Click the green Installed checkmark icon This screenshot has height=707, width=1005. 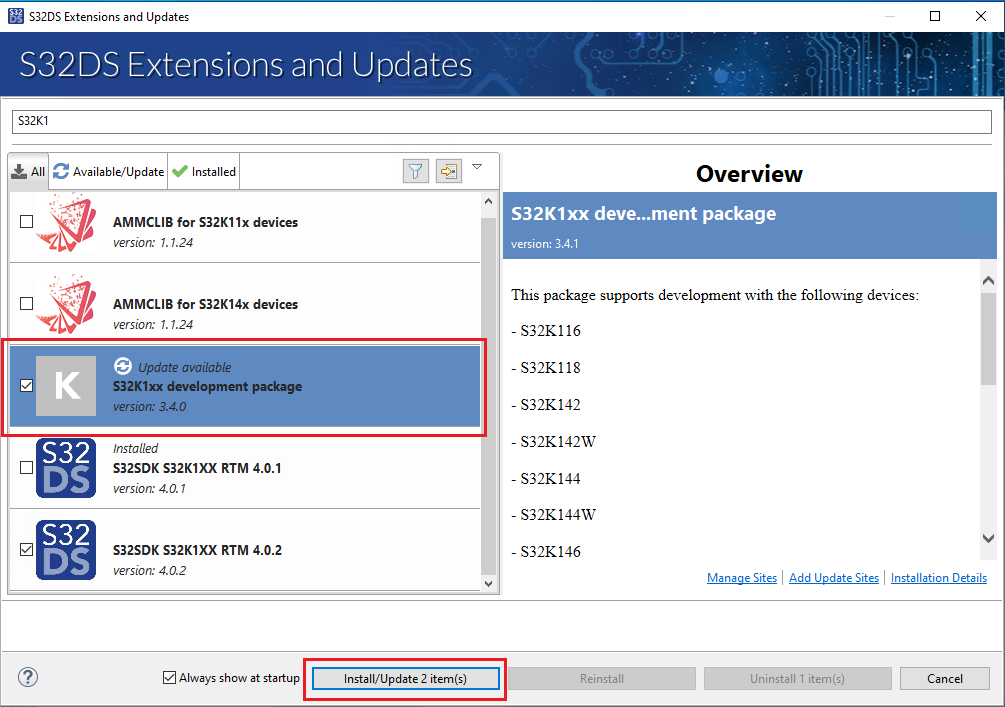click(180, 170)
